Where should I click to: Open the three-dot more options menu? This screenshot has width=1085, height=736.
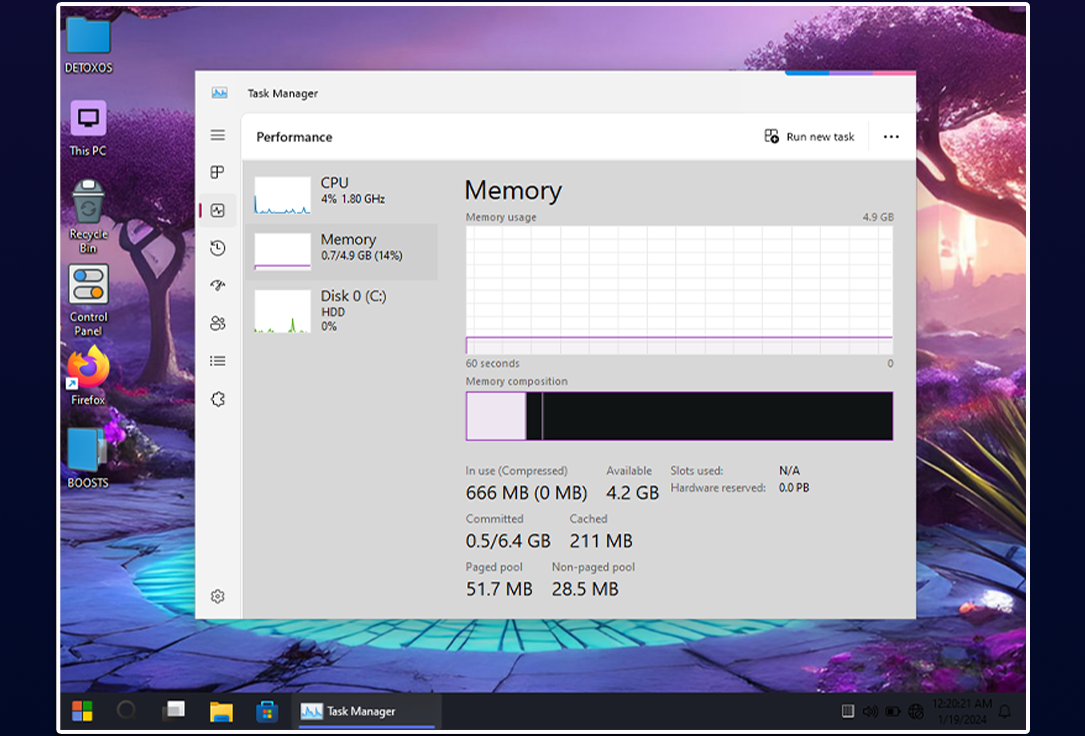tap(891, 137)
